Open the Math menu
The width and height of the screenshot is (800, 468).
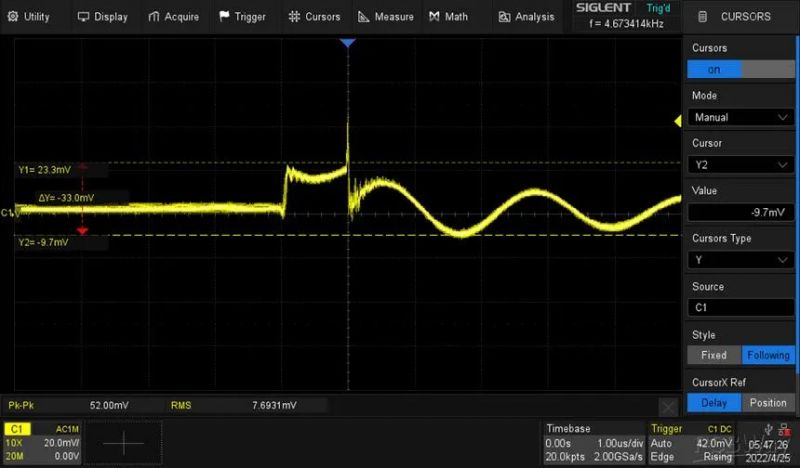click(x=448, y=16)
